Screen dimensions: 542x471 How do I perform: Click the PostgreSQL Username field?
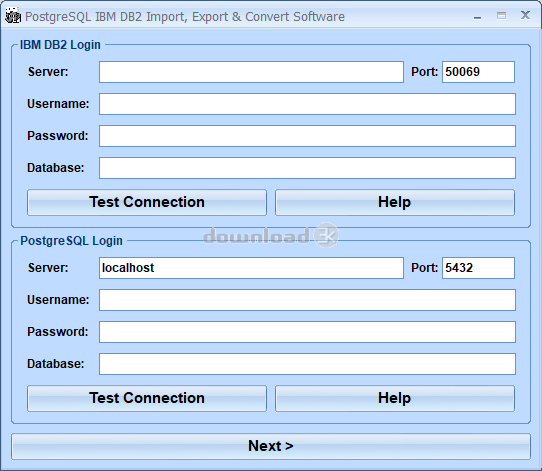pyautogui.click(x=307, y=300)
